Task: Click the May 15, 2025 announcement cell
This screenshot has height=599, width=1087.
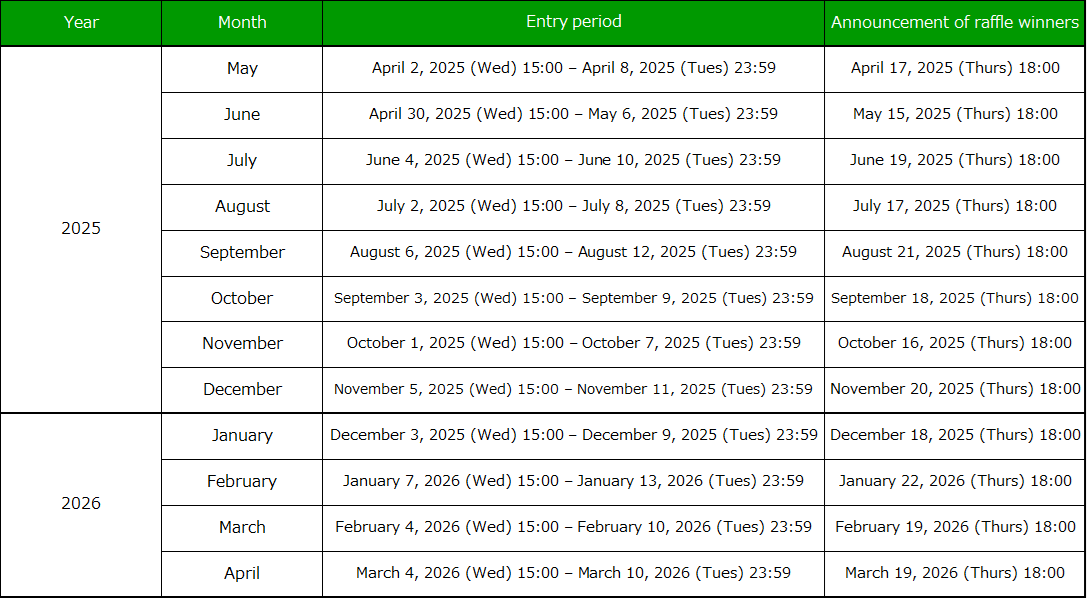Action: 955,114
